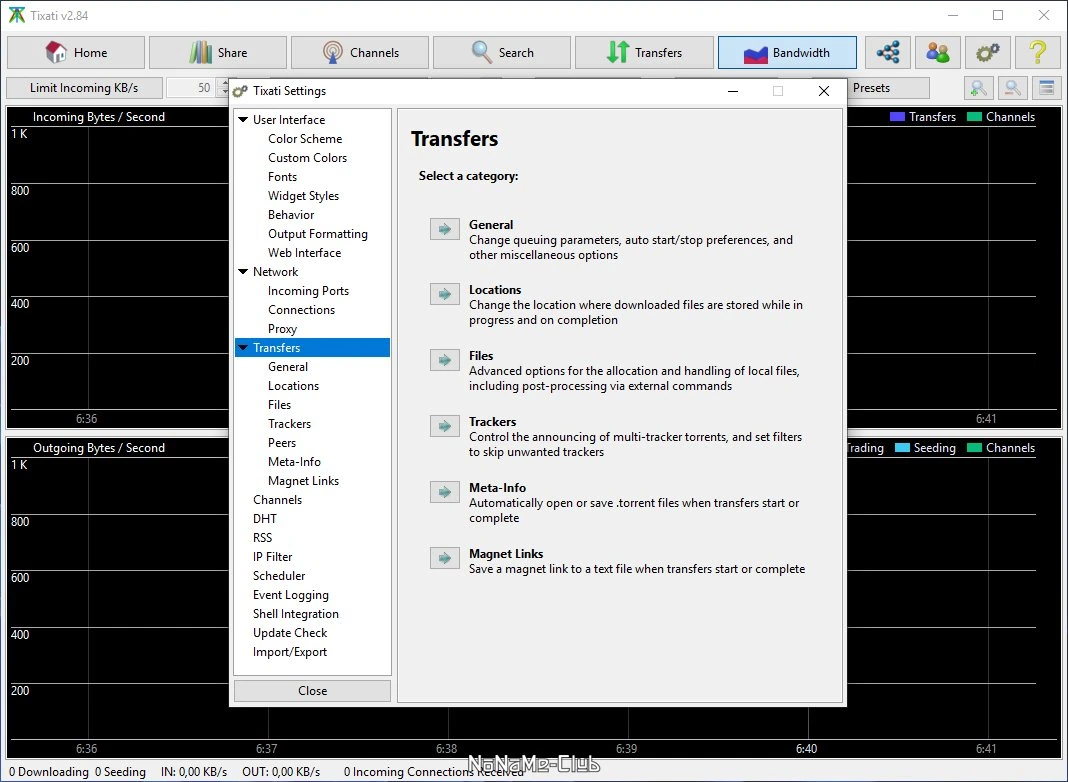Click 0 Downloading in status bar
This screenshot has width=1068, height=782.
(48, 772)
